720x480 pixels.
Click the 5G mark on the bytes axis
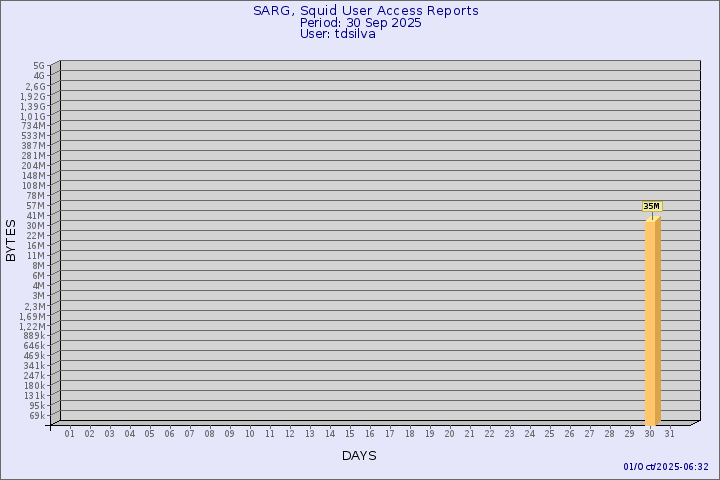point(38,66)
